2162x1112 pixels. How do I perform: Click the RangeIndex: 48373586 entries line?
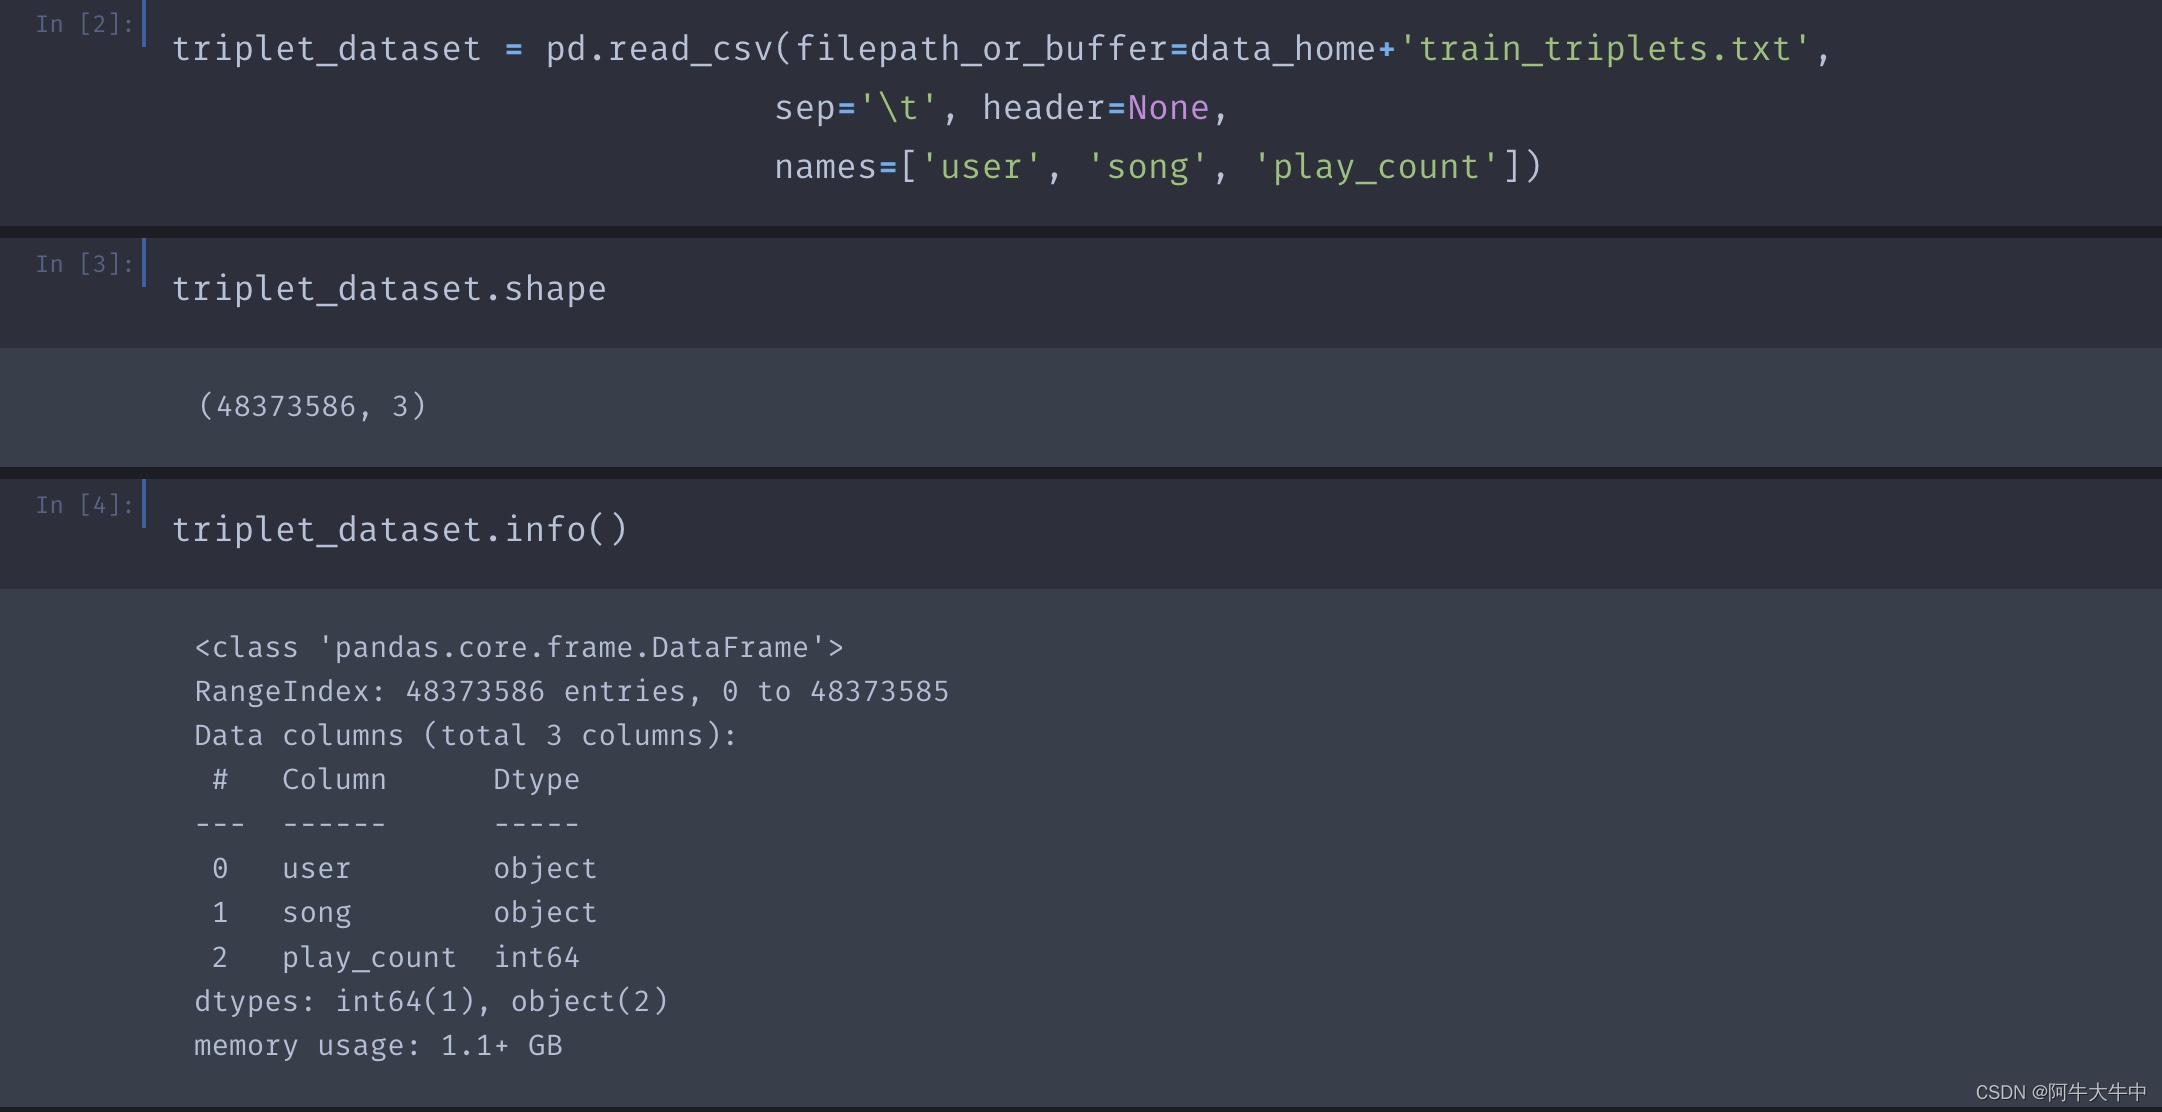coord(571,692)
